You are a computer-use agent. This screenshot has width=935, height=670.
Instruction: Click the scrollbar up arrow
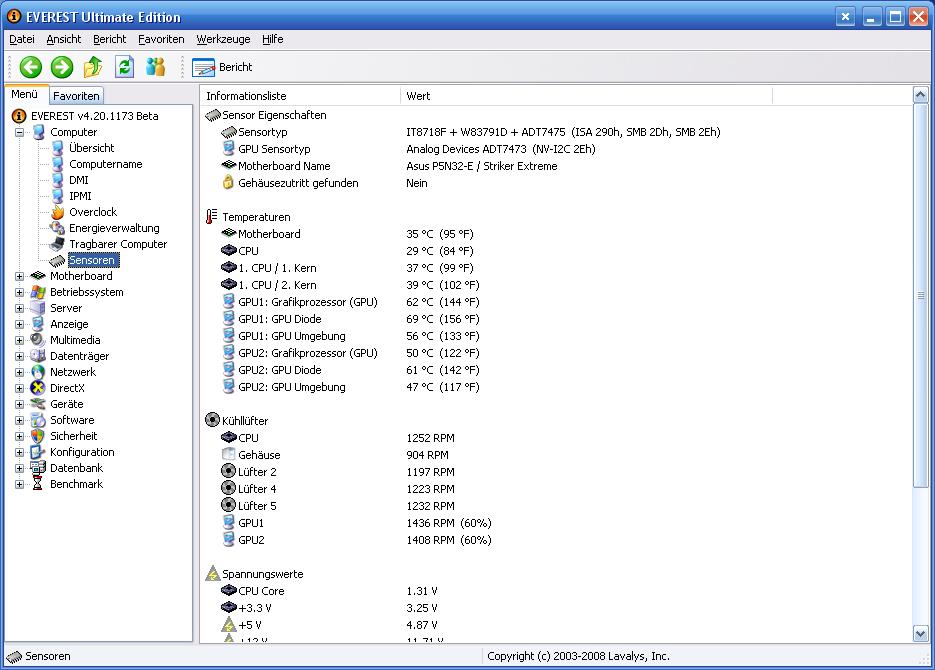[920, 95]
